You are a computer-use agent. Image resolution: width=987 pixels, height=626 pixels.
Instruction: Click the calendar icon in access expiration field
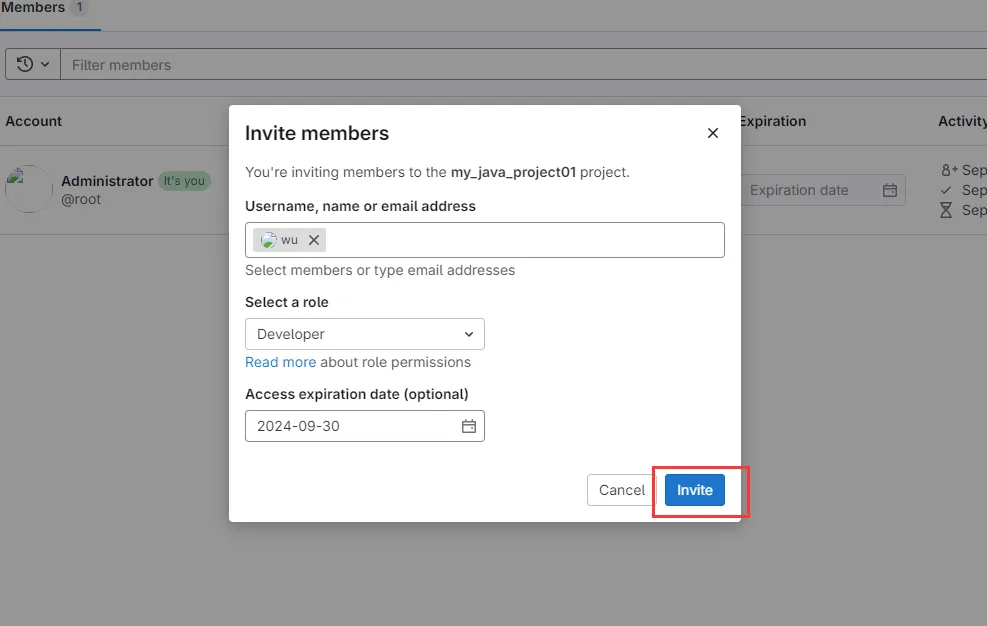(469, 426)
